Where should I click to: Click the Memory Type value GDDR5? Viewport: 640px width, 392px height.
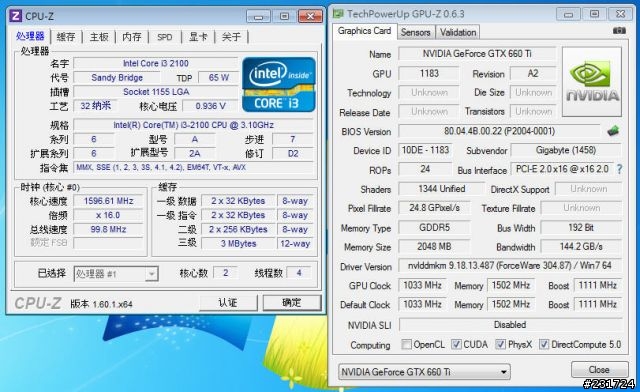pos(434,227)
